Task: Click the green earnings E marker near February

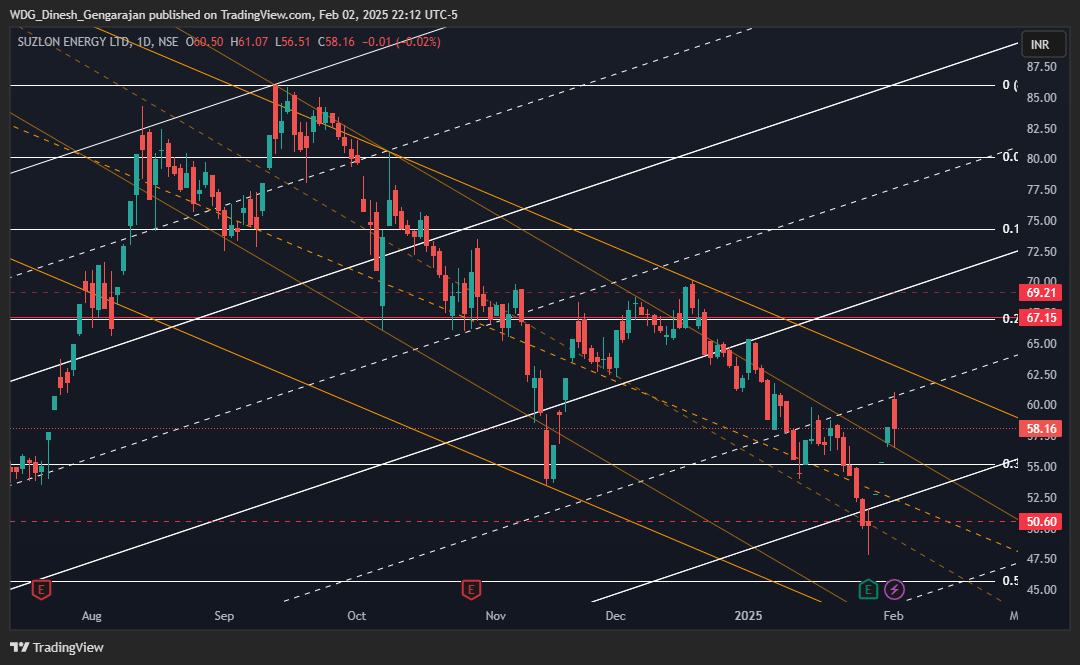Action: tap(868, 590)
